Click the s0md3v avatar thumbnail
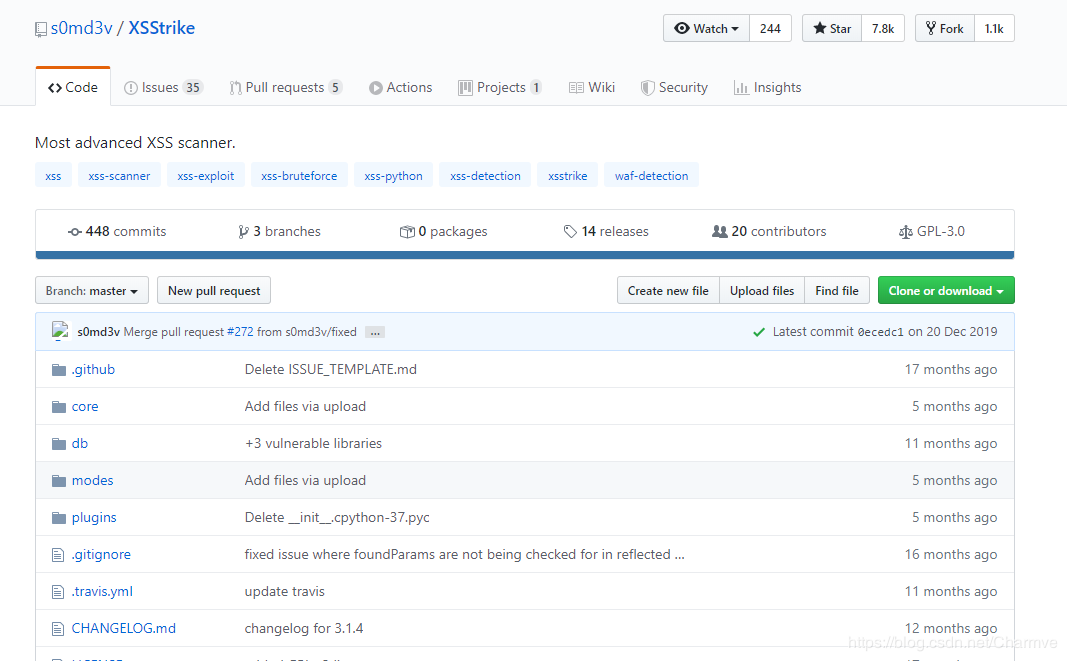Viewport: 1067px width, 661px height. tap(61, 331)
